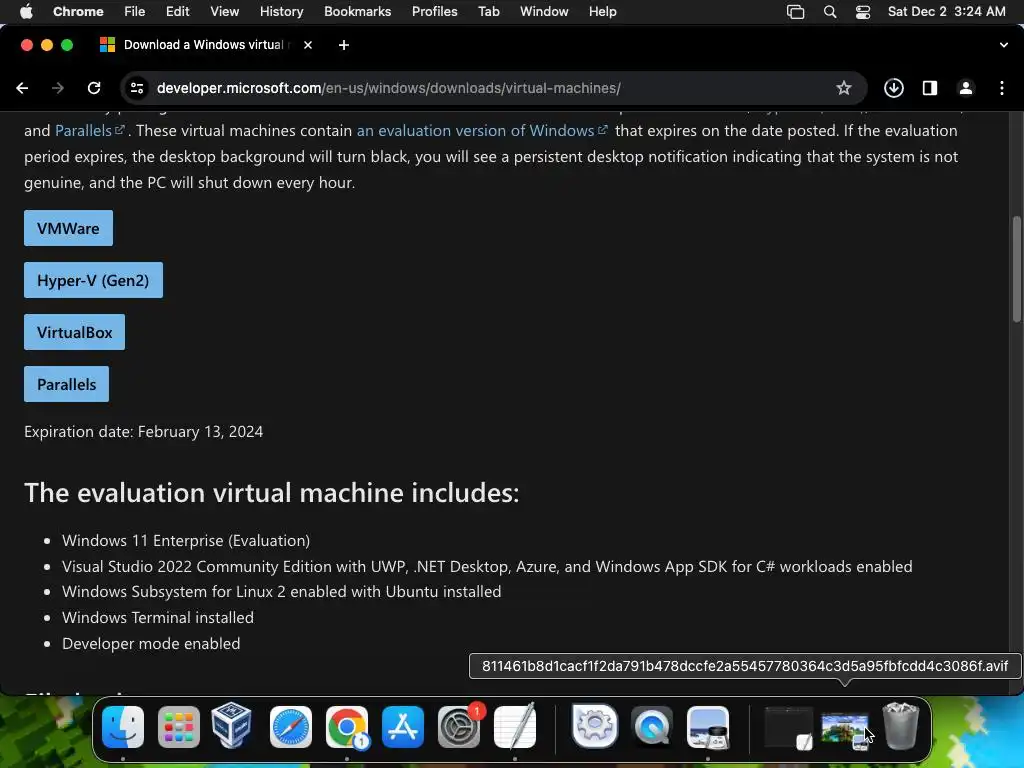The width and height of the screenshot is (1024, 768).
Task: Click the address bar URL field
Action: pos(493,88)
